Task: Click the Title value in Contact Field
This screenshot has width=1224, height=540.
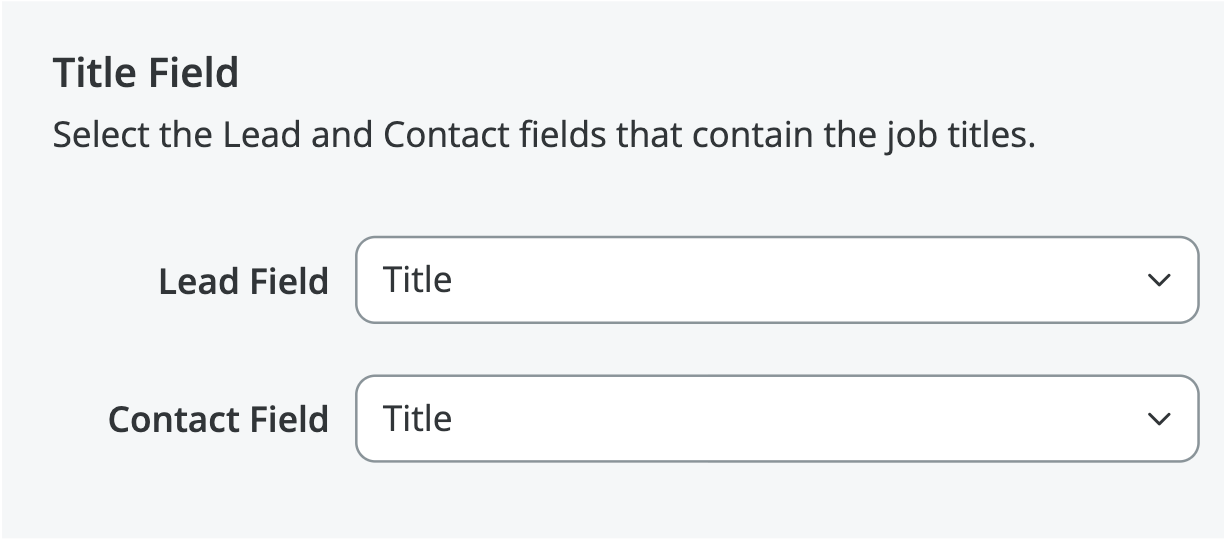Action: (418, 418)
